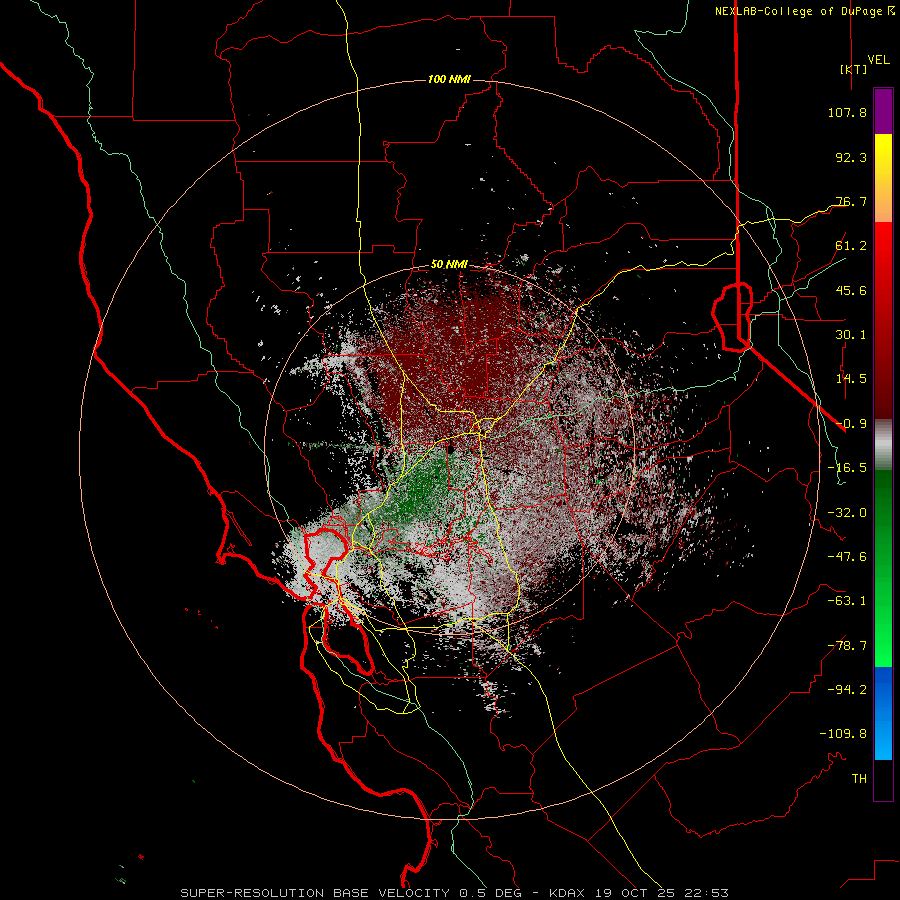This screenshot has height=900, width=900.
Task: Click the 30.1 scale value
Action: coord(851,335)
